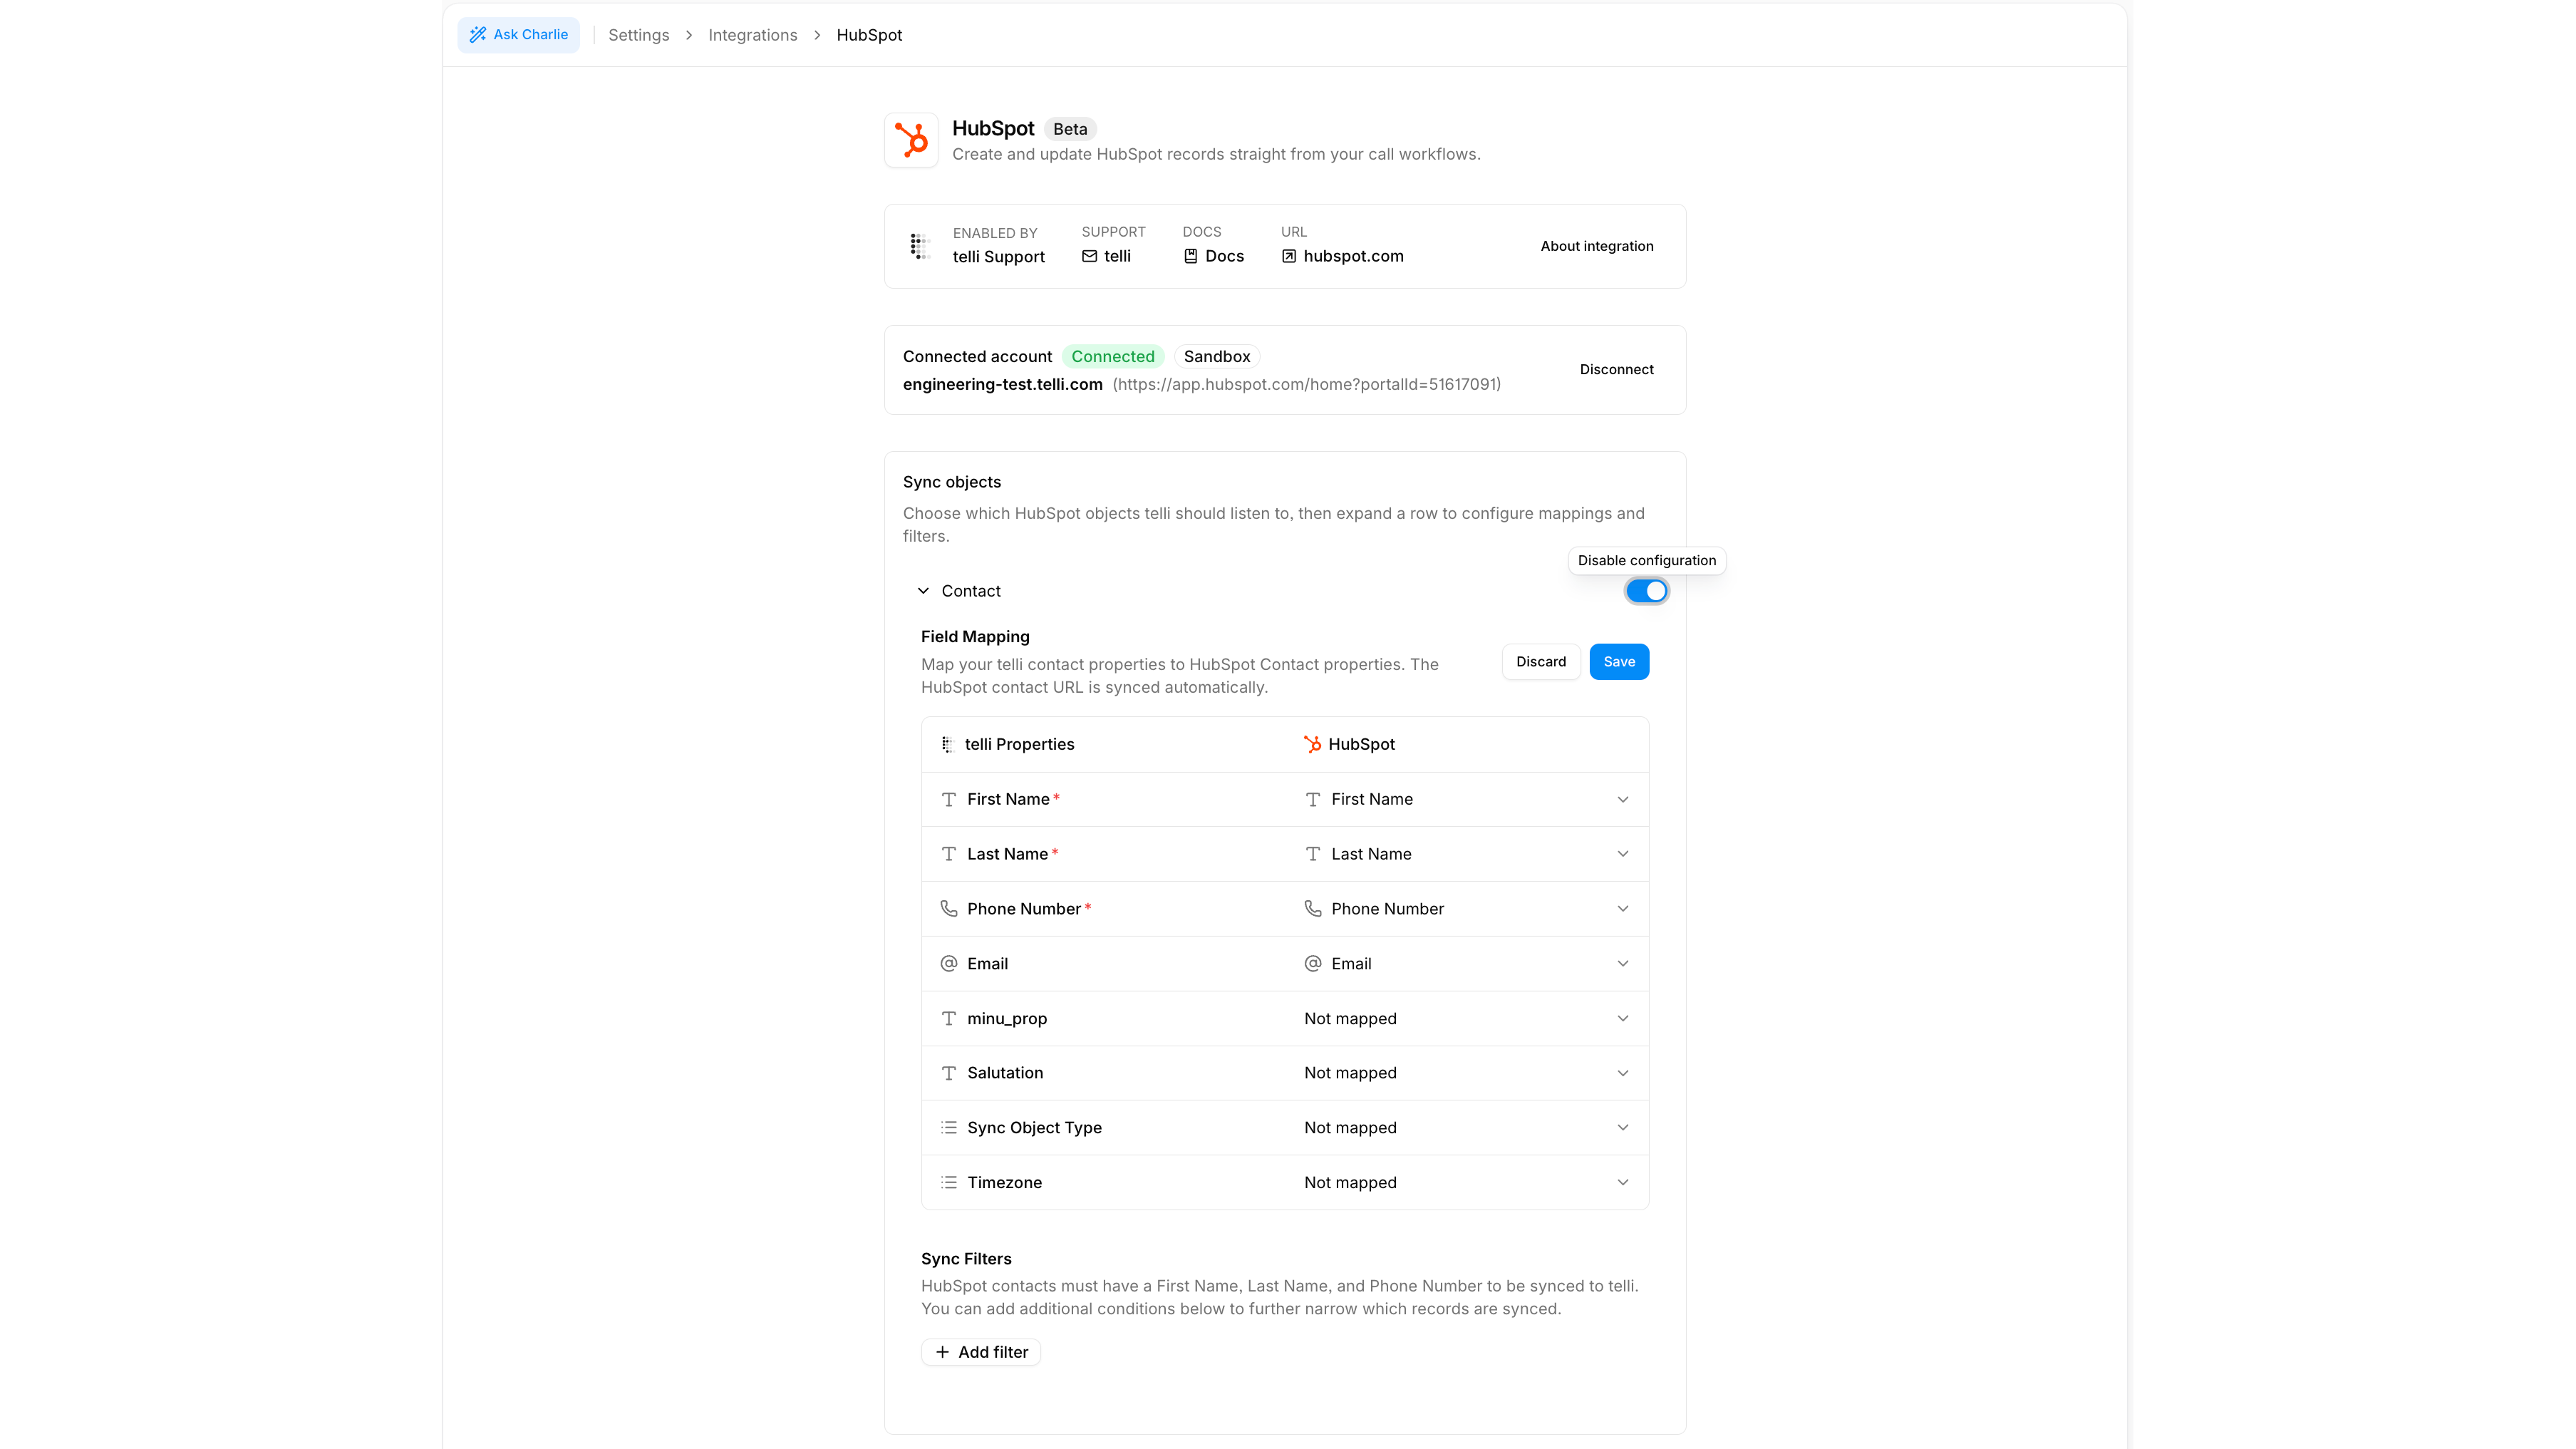The width and height of the screenshot is (2576, 1449).
Task: Disconnect the connected HubSpot account
Action: [1616, 369]
